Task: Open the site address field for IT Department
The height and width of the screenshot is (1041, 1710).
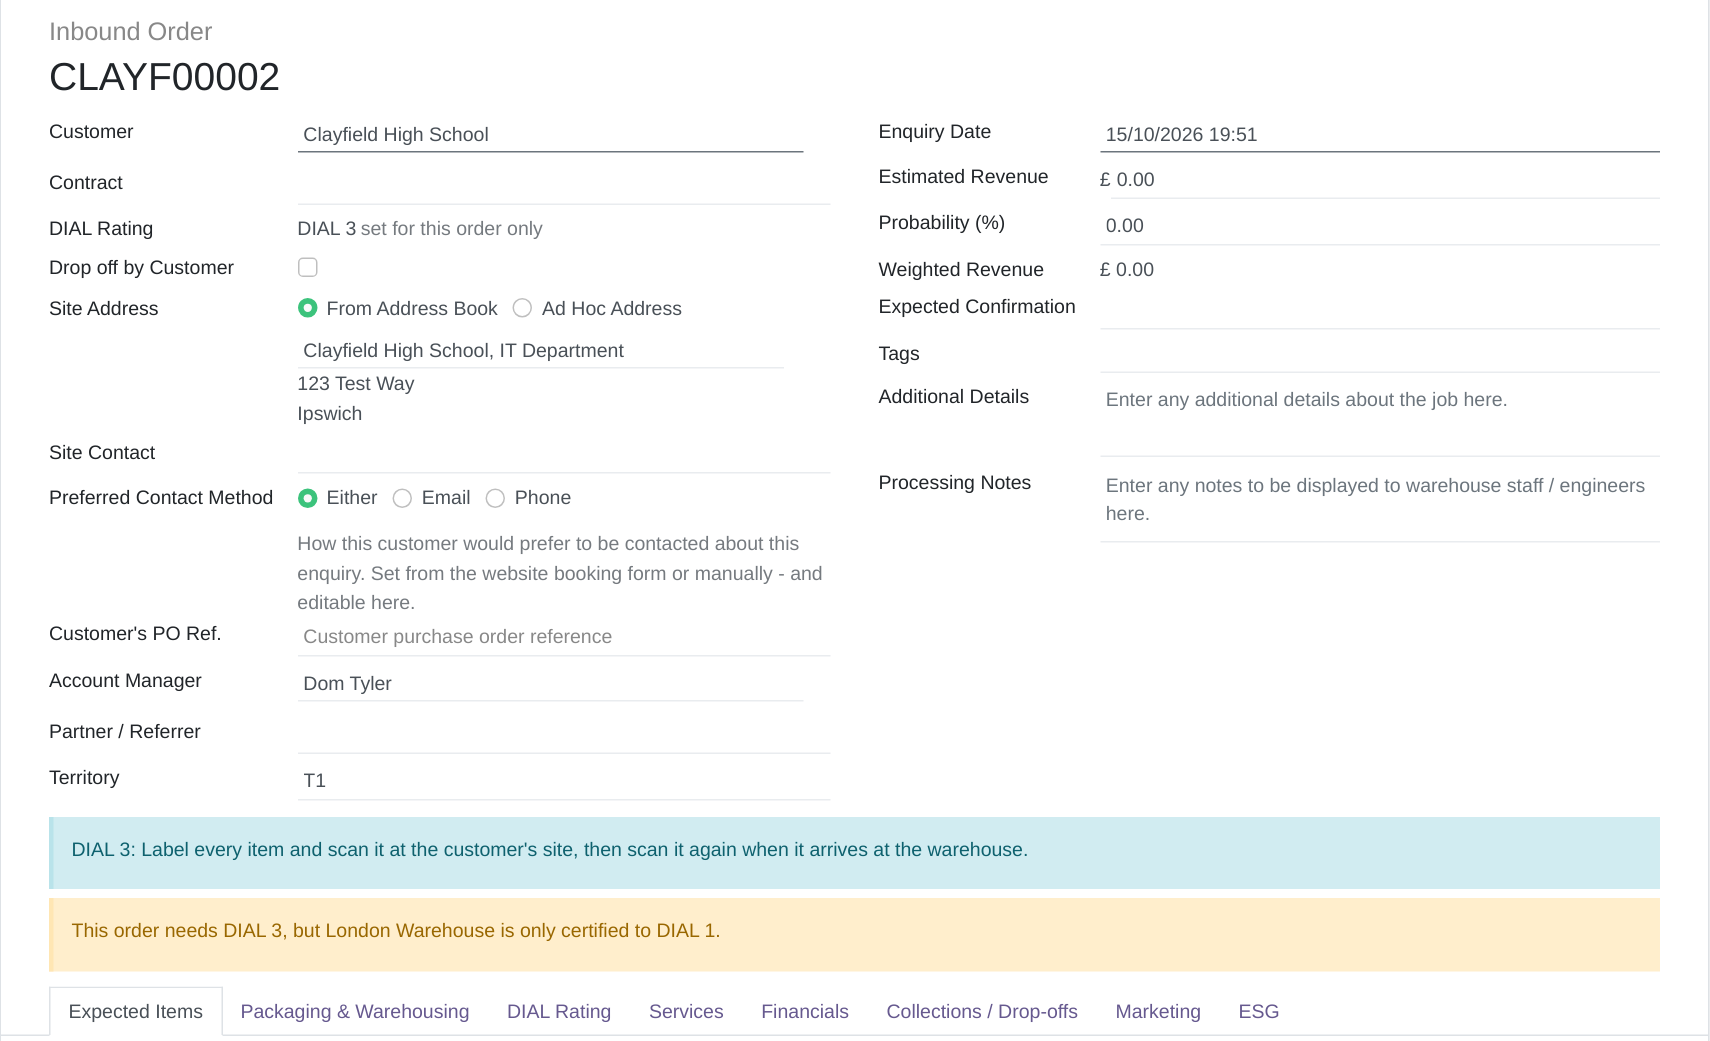Action: (540, 351)
